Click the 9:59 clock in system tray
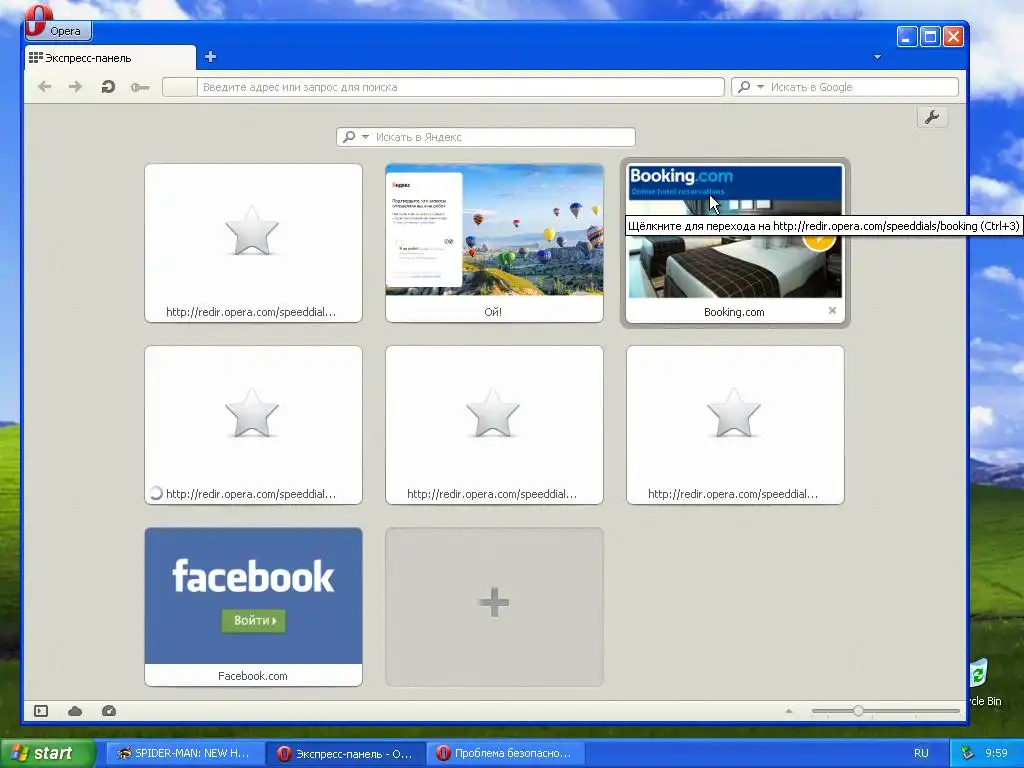Viewport: 1024px width, 768px height. 996,753
